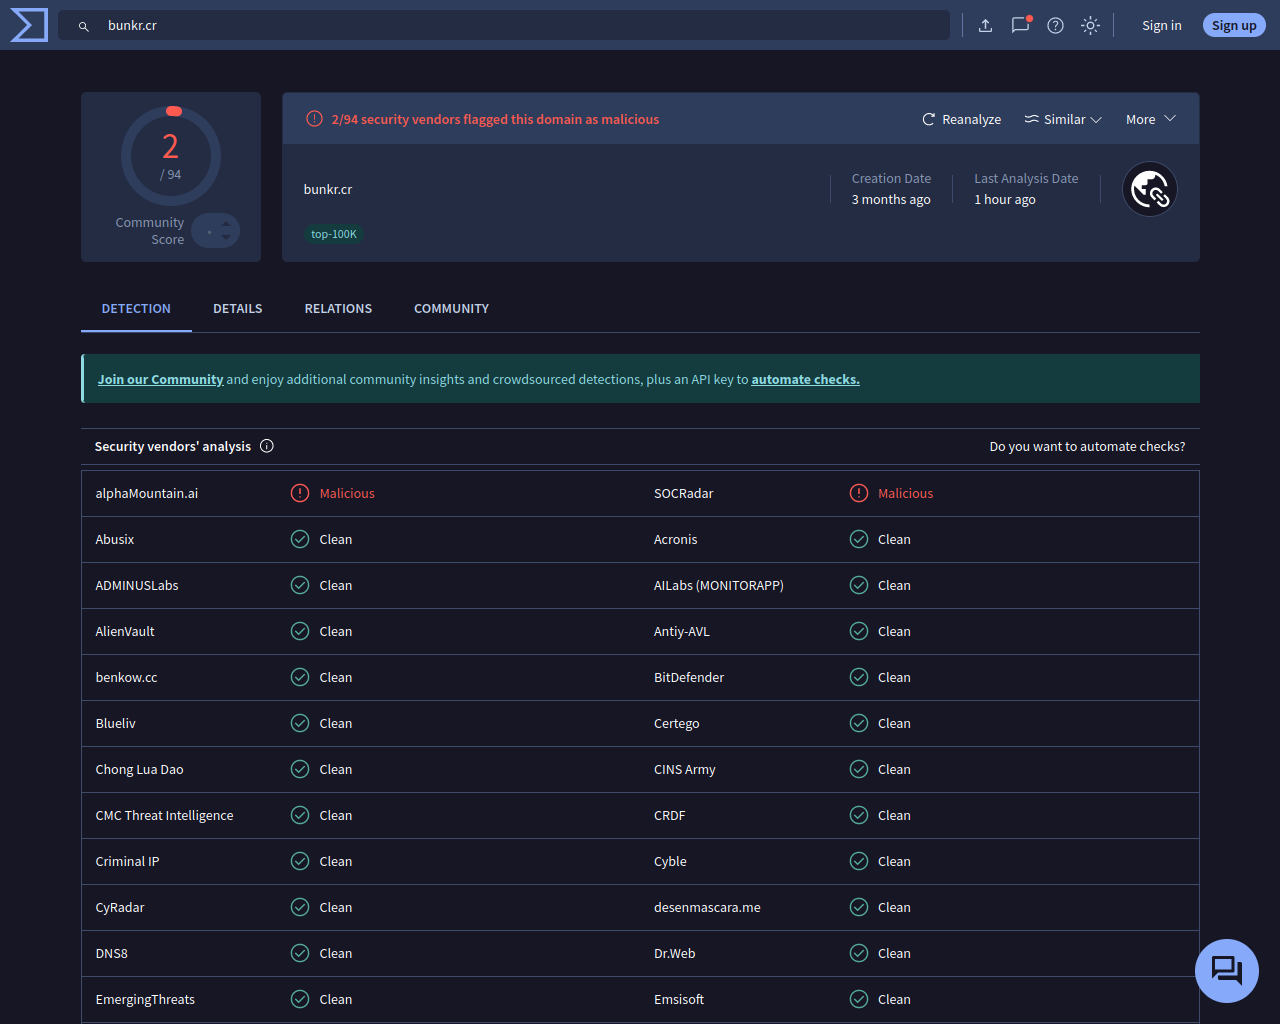
Task: Click the desenmascara.me vendor name
Action: pyautogui.click(x=707, y=907)
